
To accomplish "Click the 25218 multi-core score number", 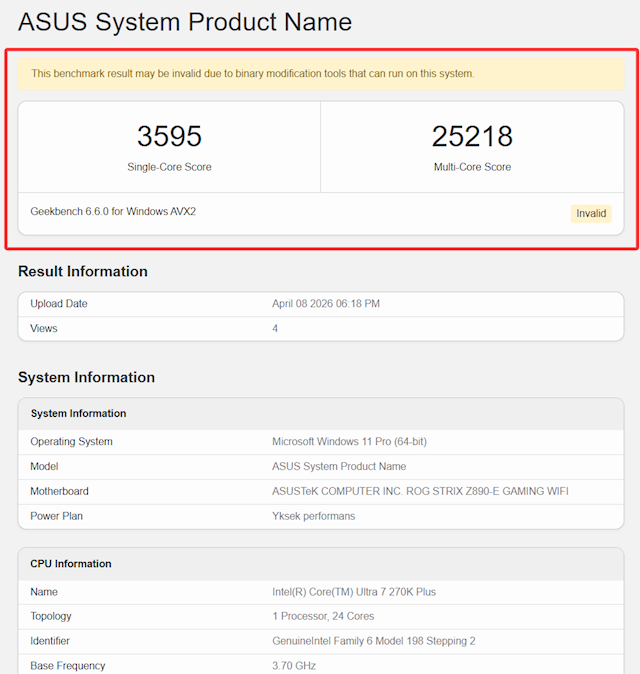I will pyautogui.click(x=472, y=137).
